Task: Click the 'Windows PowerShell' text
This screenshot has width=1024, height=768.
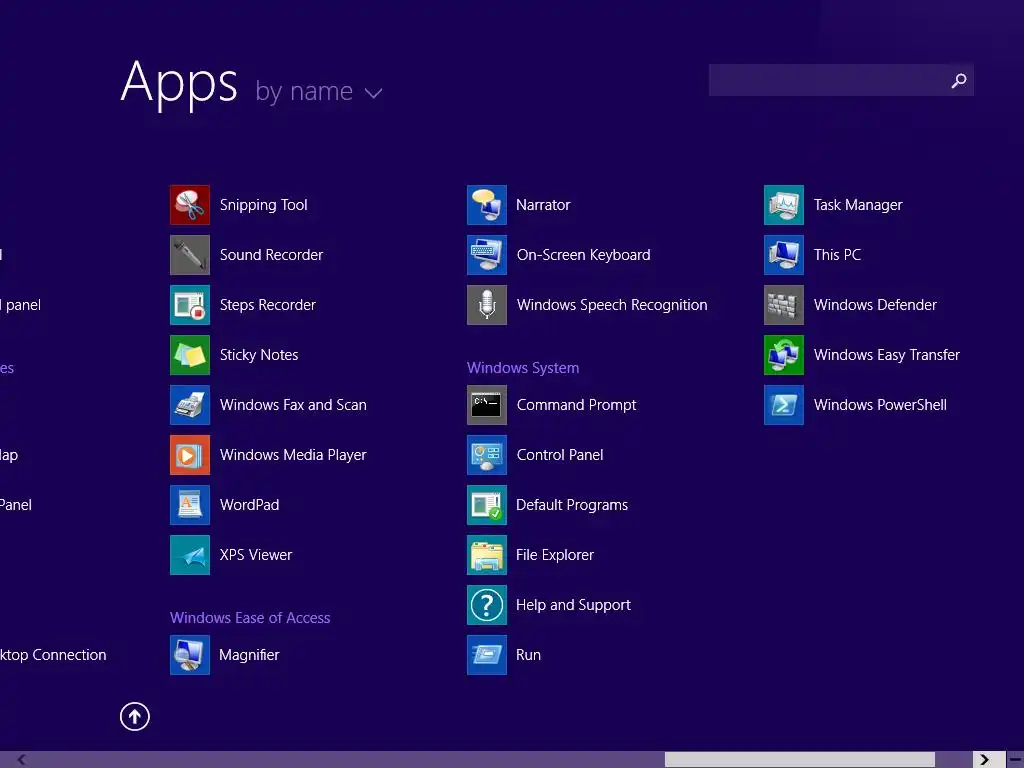Action: coord(880,405)
